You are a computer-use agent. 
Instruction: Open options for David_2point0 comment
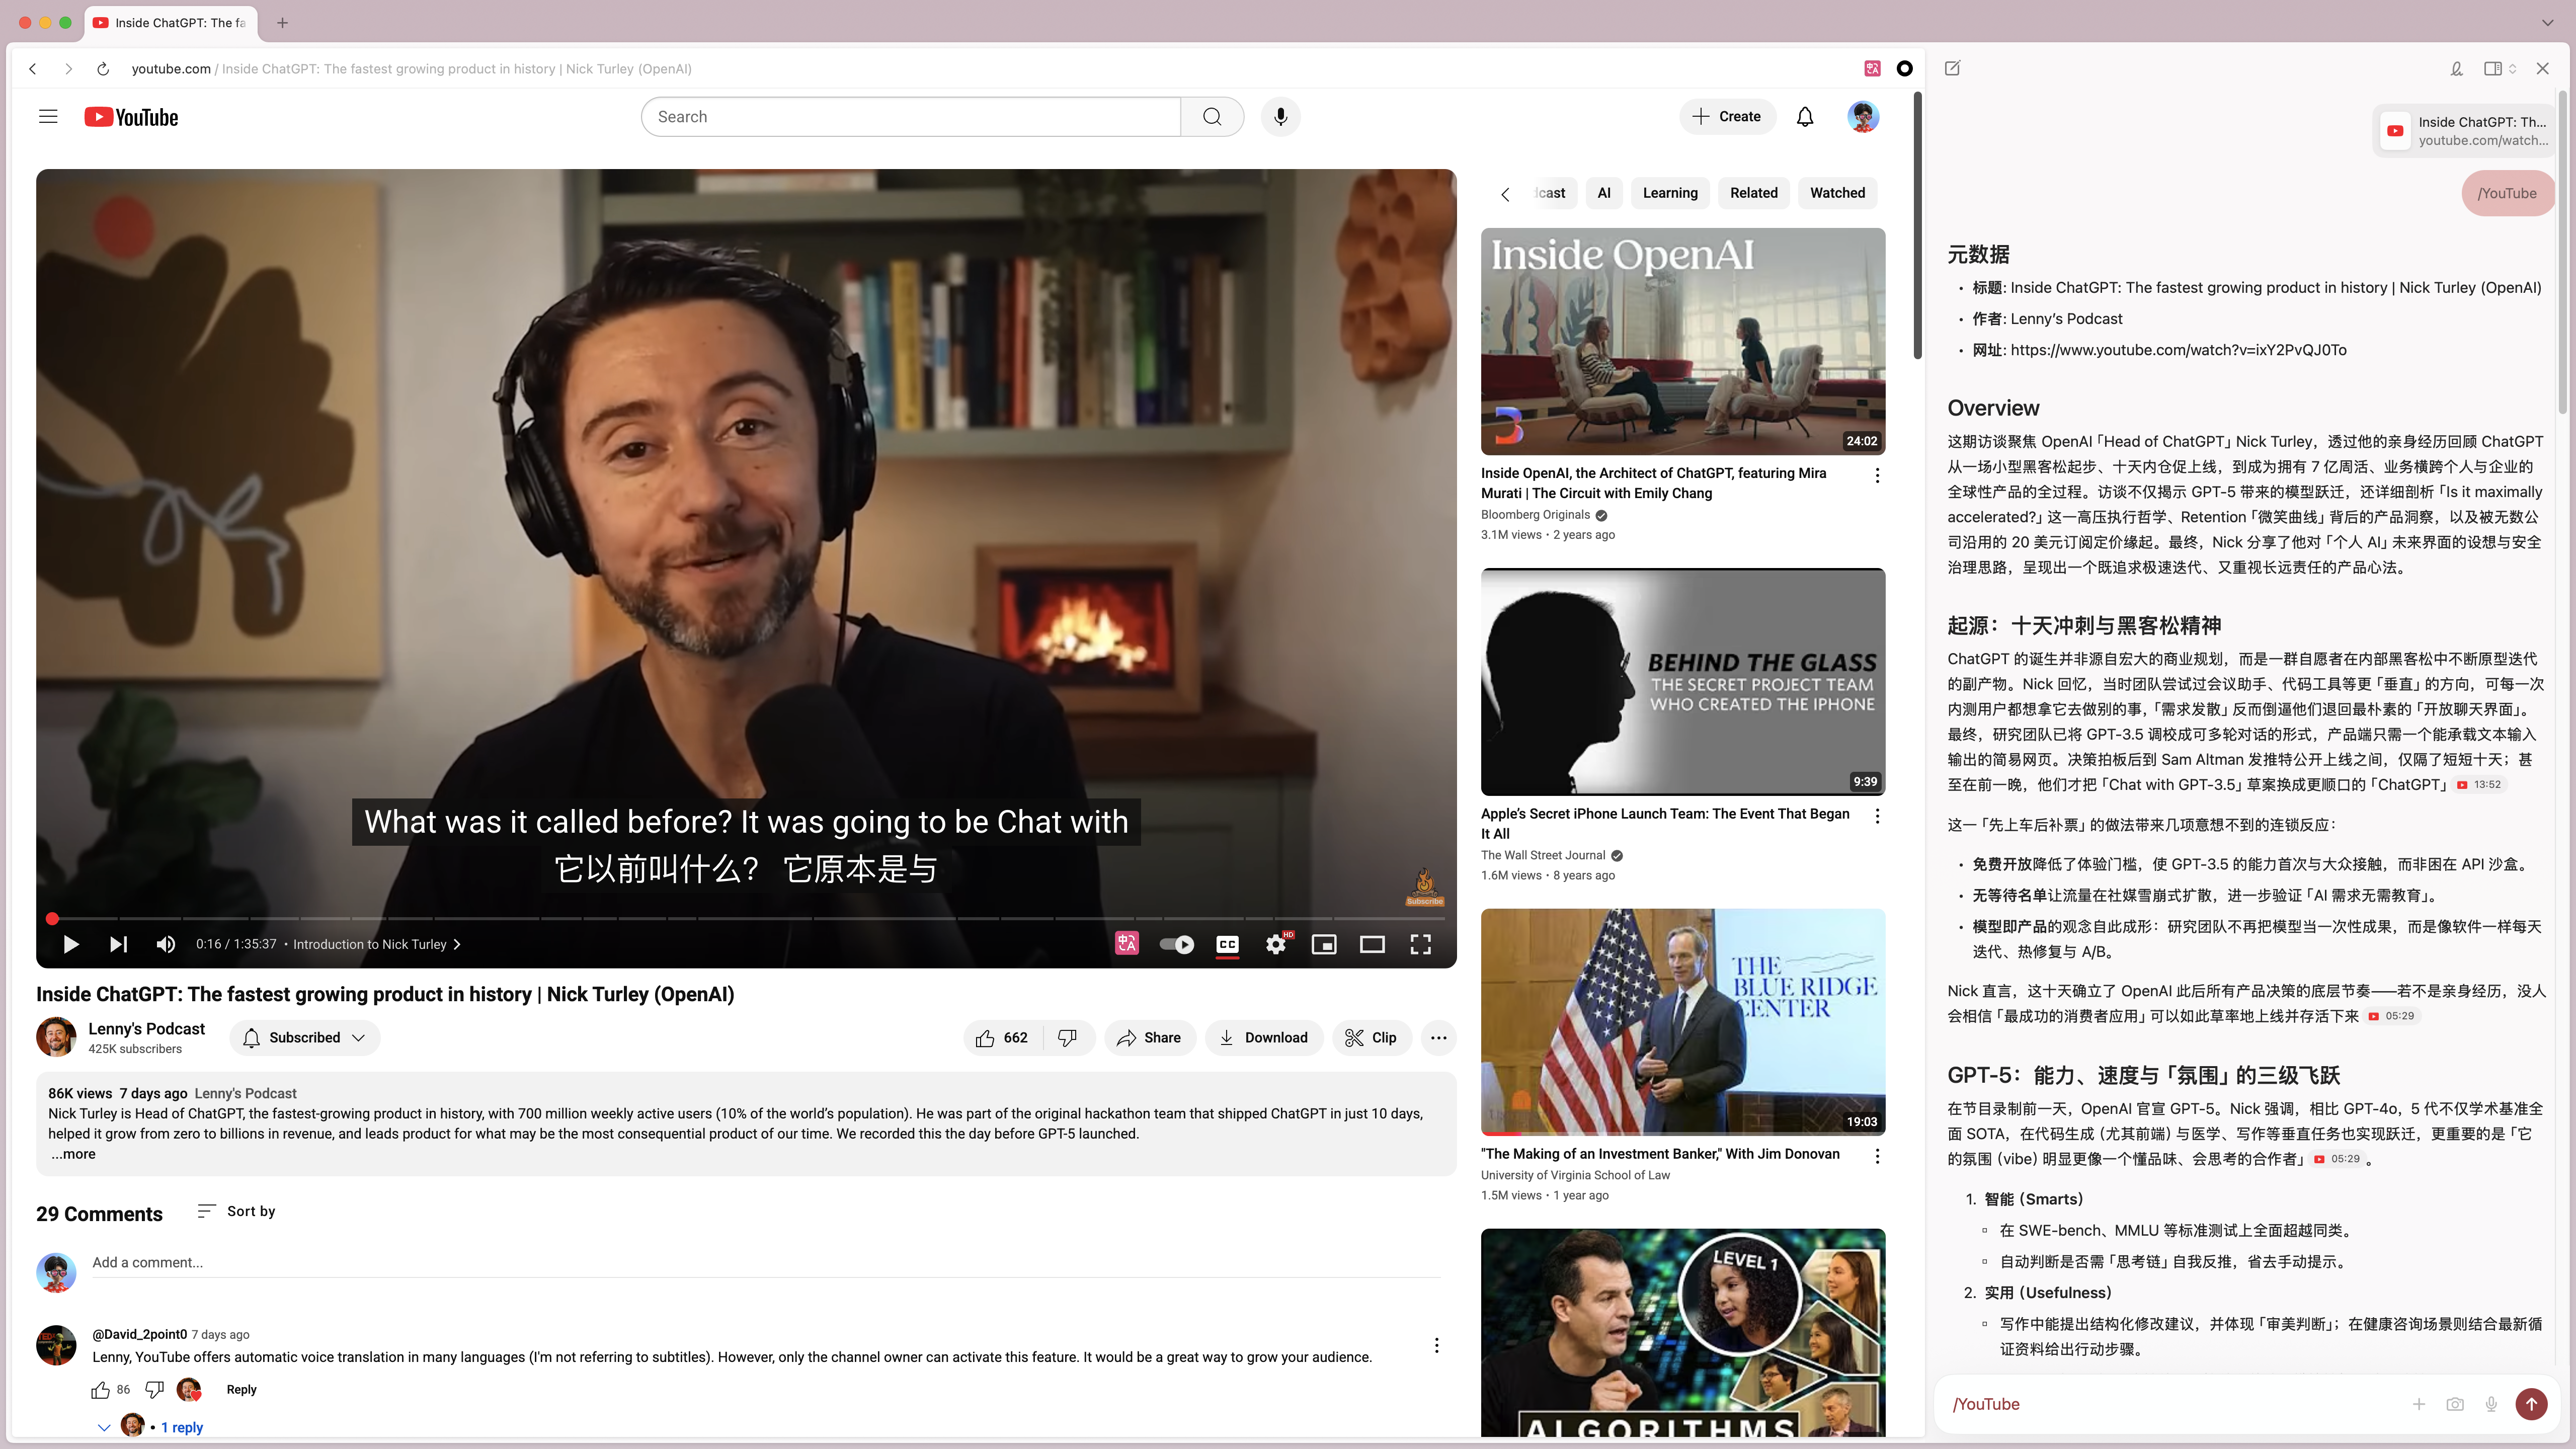[1437, 1346]
